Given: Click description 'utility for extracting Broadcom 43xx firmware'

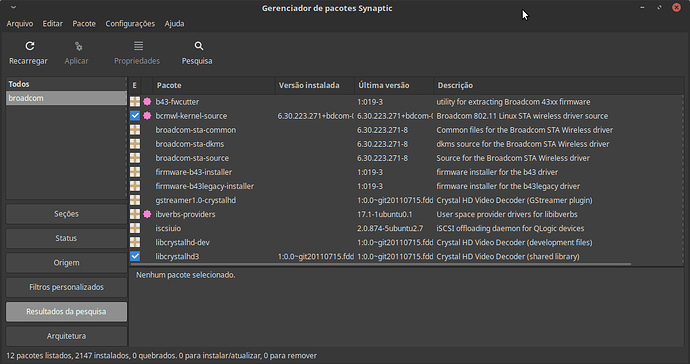Looking at the screenshot, I should [x=513, y=102].
